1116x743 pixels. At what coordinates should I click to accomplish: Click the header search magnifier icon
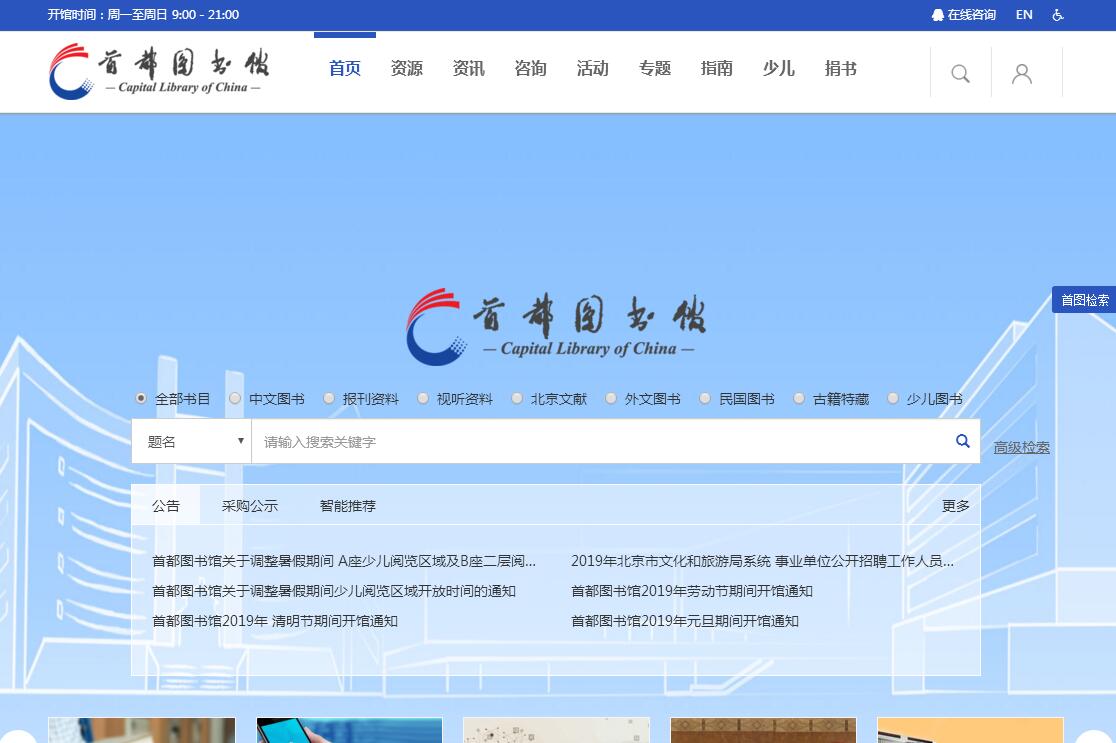(x=960, y=73)
